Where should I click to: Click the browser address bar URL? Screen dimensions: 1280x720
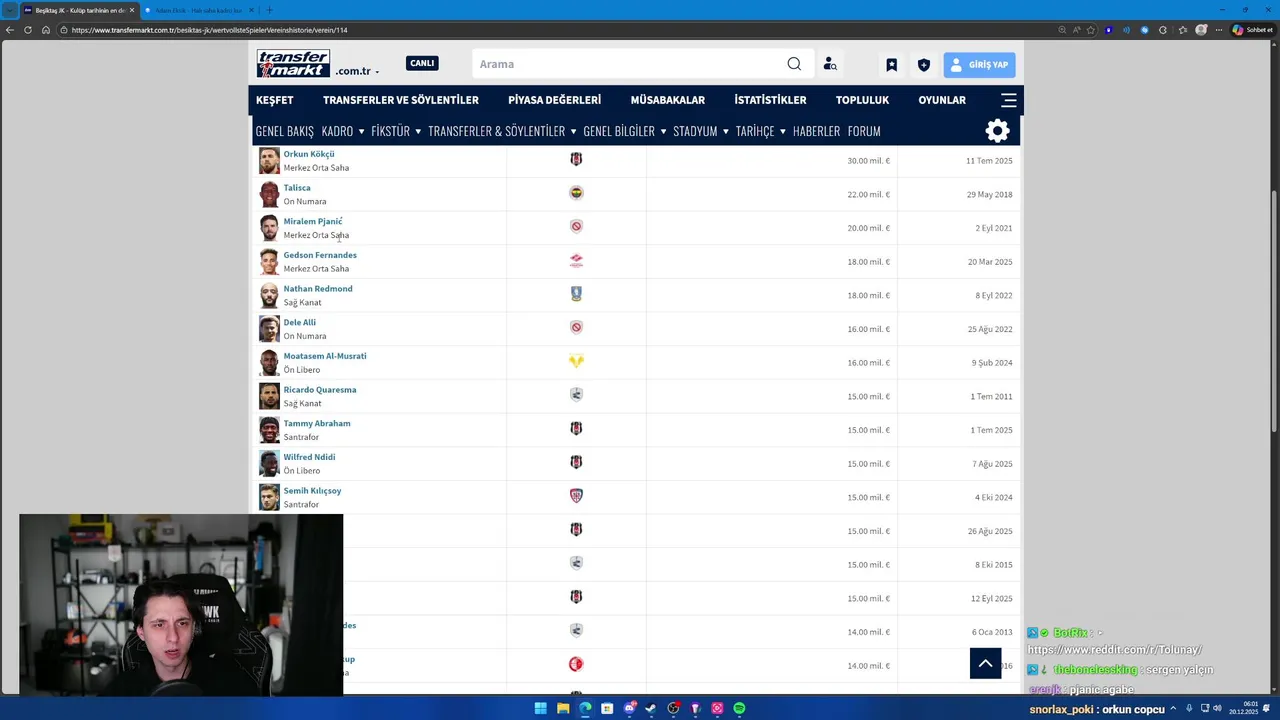click(x=210, y=30)
